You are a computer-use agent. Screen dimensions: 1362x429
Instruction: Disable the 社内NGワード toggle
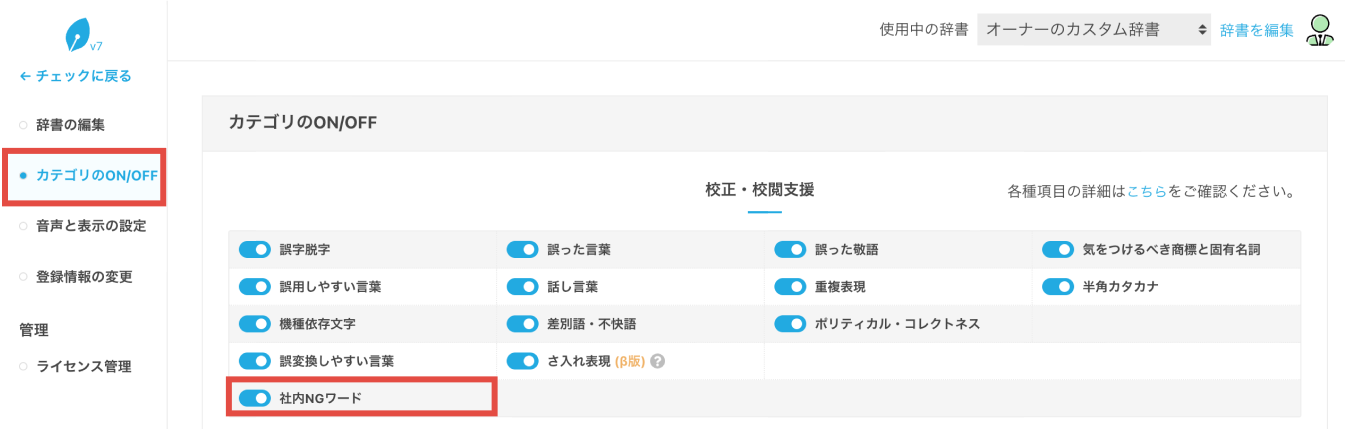coord(255,398)
